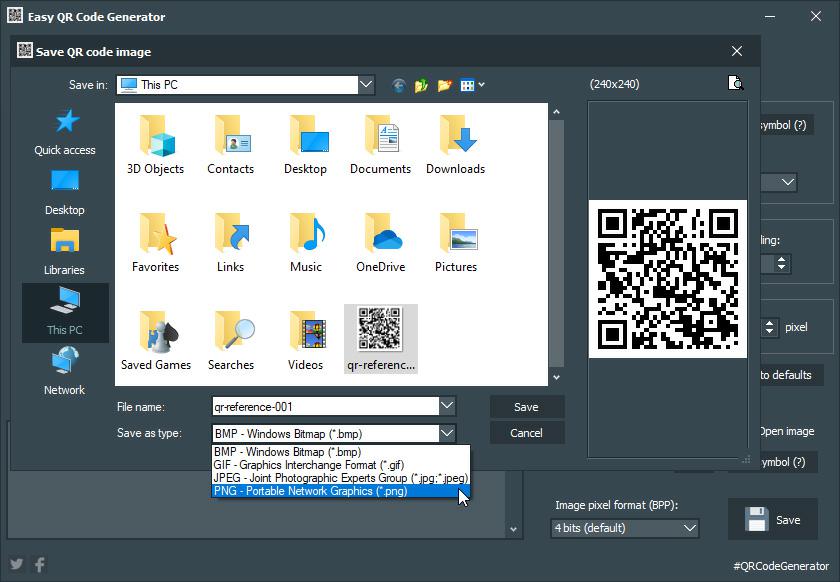Click the QR code preview image
This screenshot has width=840, height=582.
(x=668, y=279)
